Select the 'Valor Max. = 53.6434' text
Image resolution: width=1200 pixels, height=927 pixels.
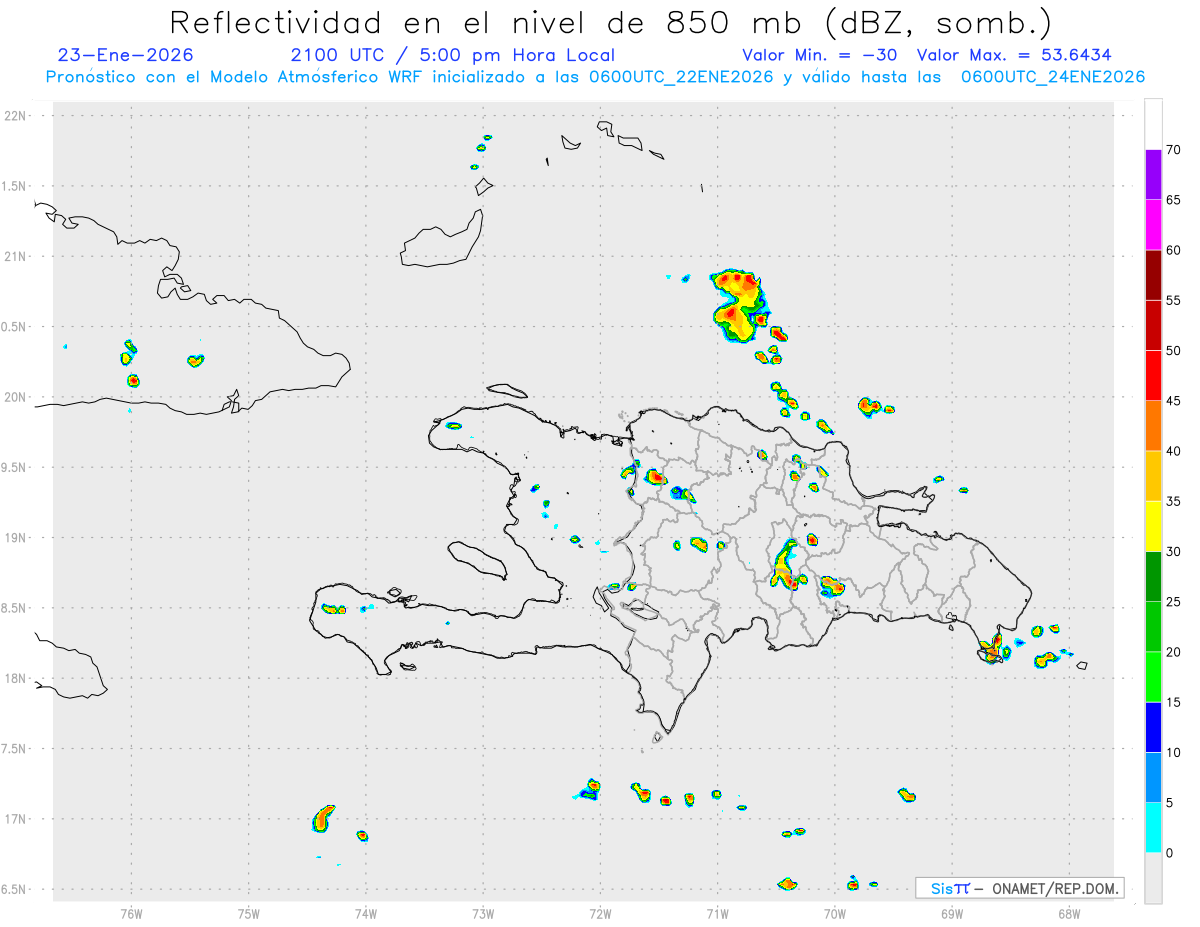pos(1014,55)
